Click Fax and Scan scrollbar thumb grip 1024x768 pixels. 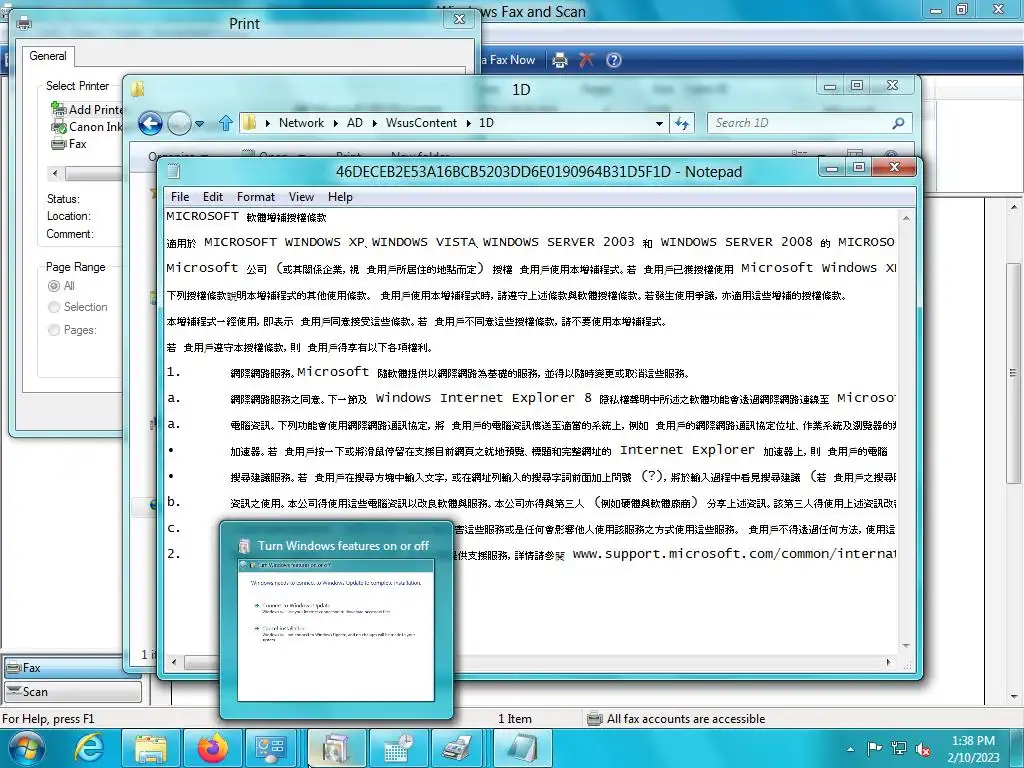[1013, 374]
